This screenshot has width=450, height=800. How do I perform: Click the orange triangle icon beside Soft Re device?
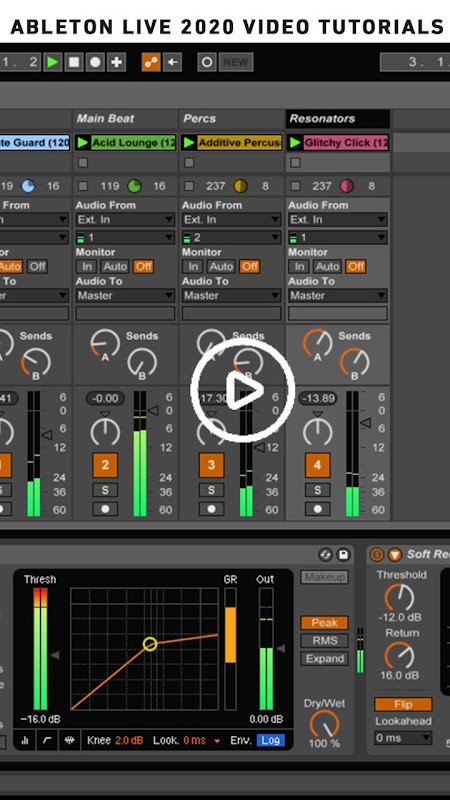[395, 555]
